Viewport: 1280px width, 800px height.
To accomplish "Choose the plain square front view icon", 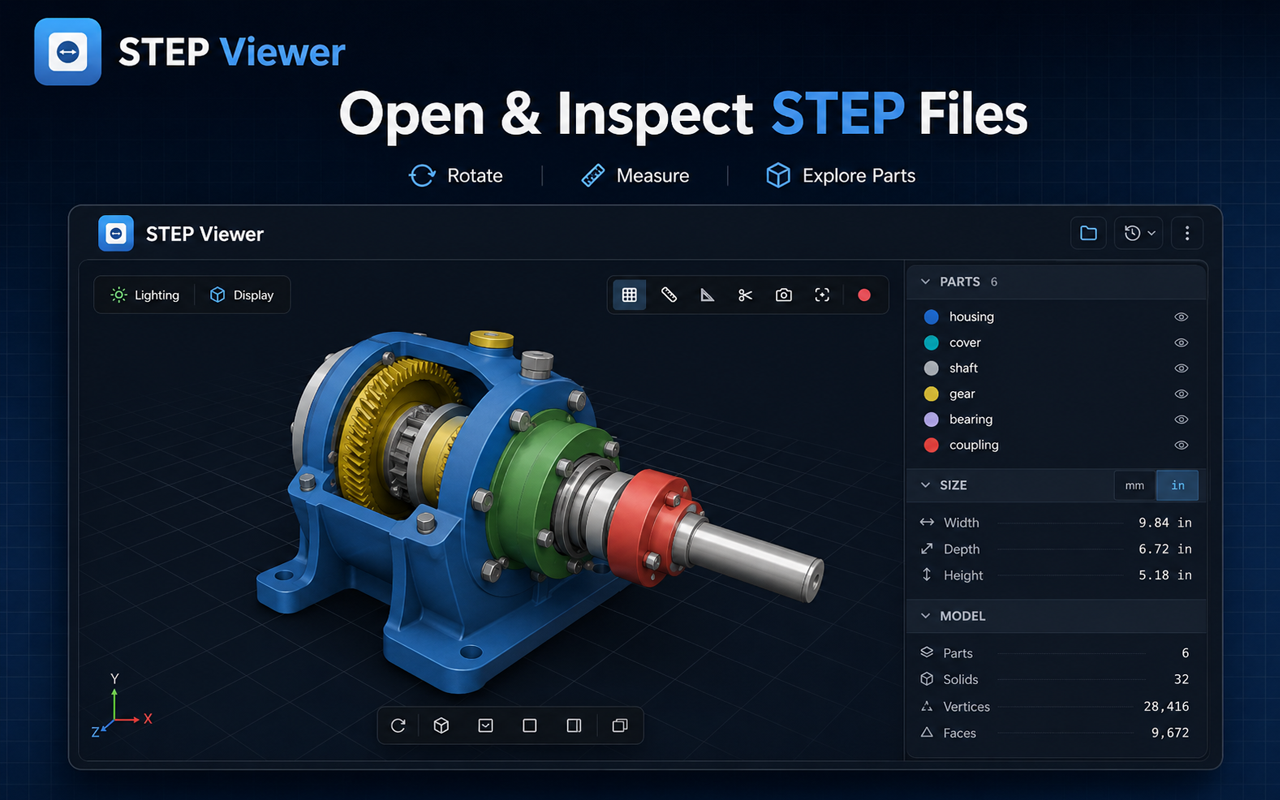I will [530, 726].
